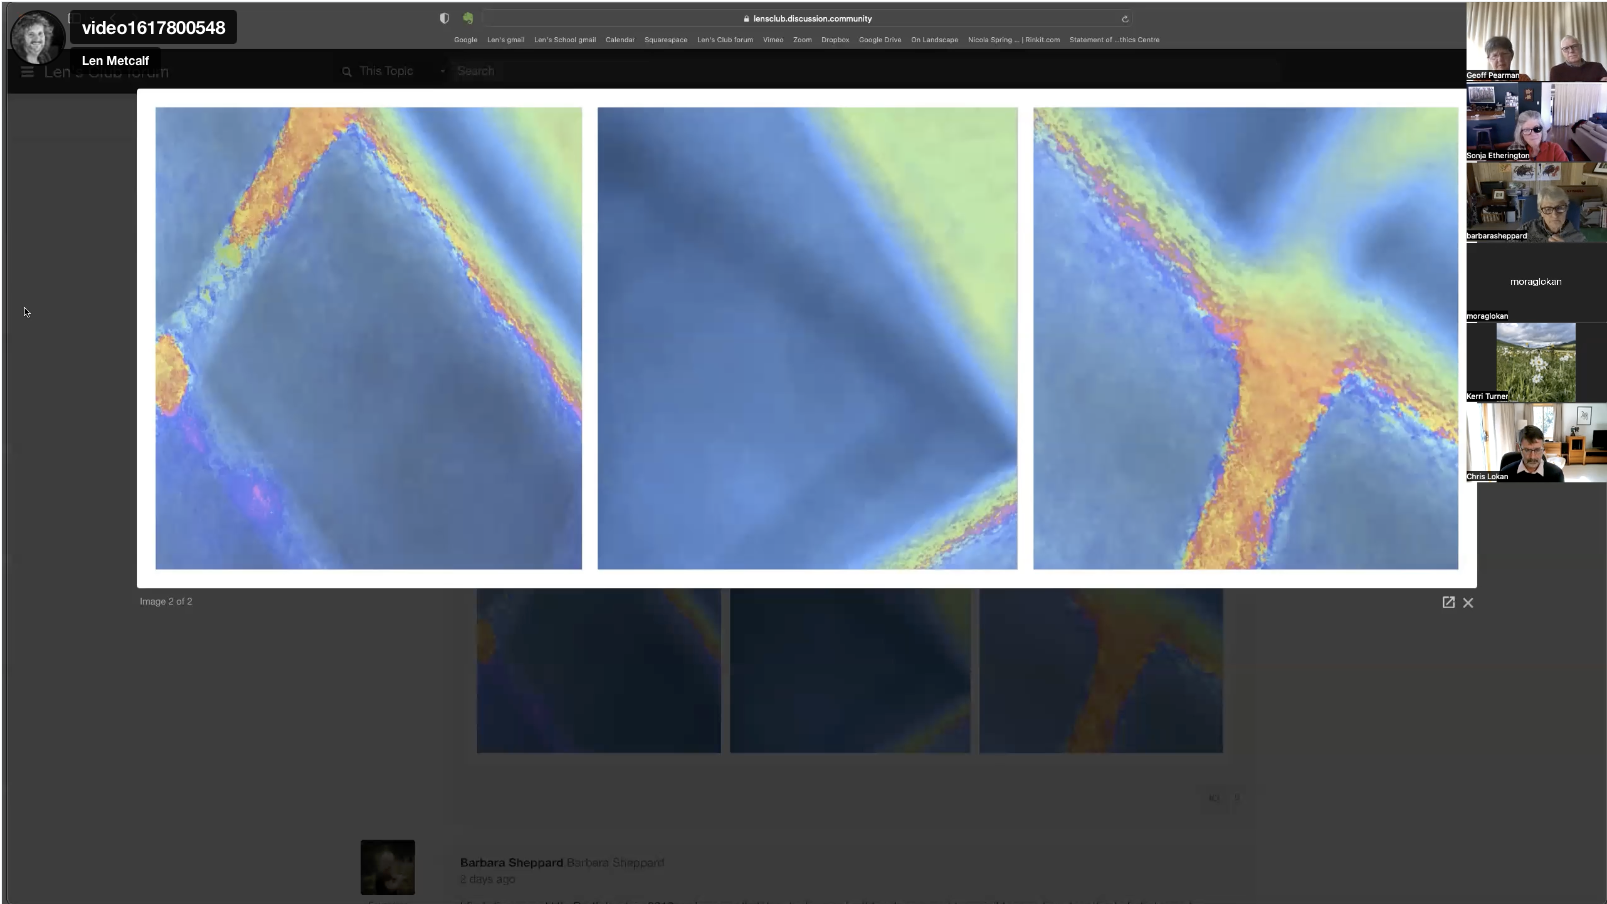This screenshot has height=904, width=1607.
Task: Open the Statement of Ethics Centre bookmark
Action: (1114, 40)
